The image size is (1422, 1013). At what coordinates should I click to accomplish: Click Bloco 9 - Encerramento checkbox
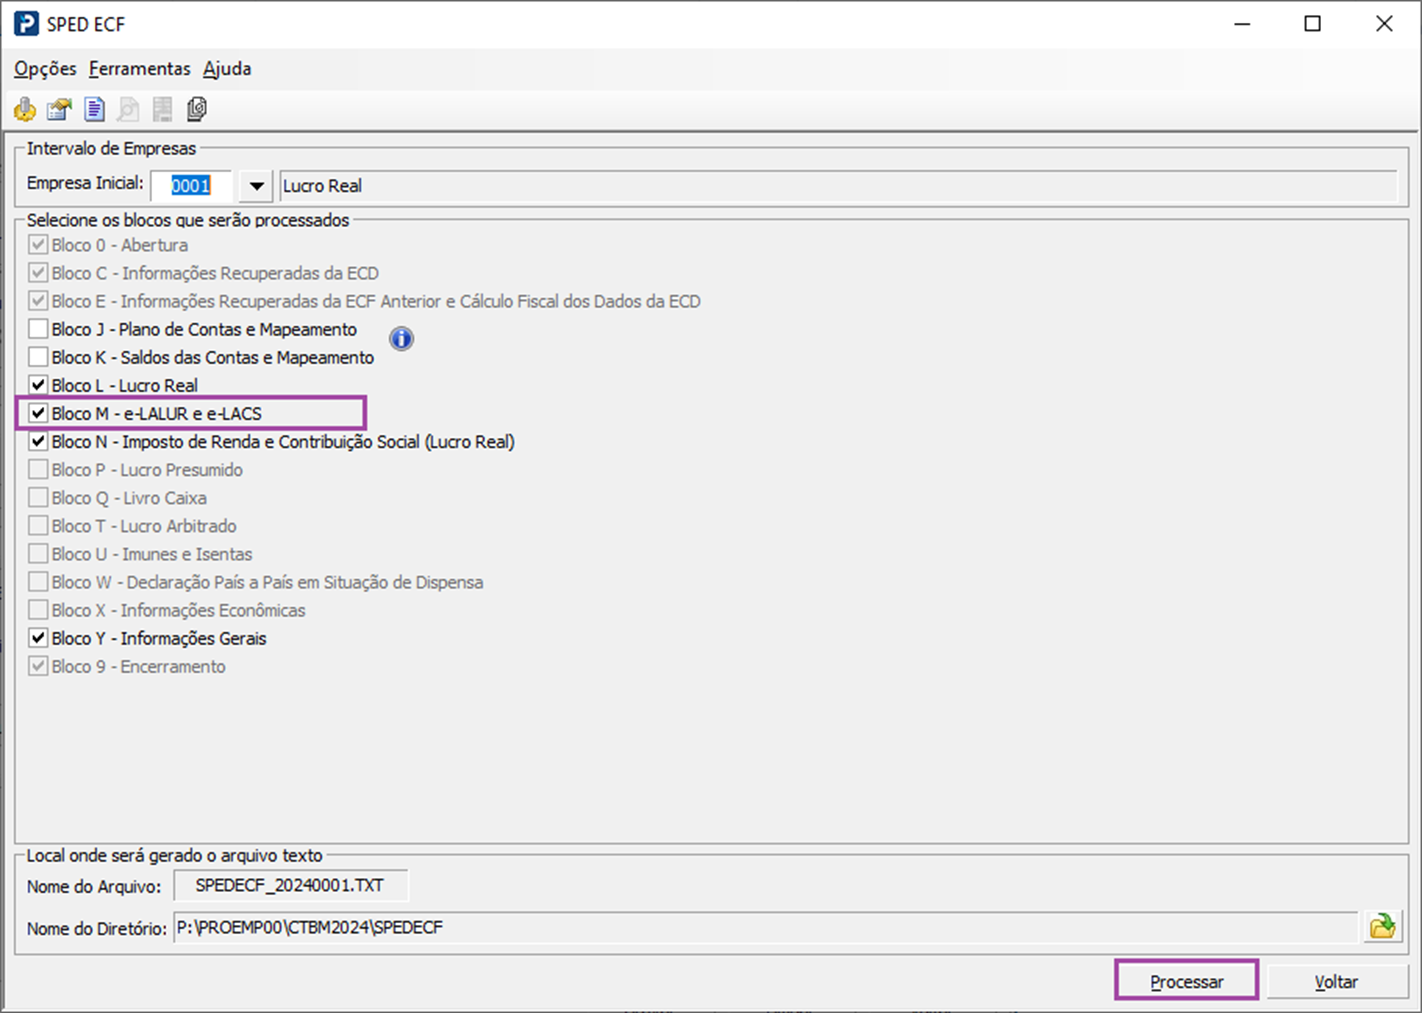coord(38,666)
